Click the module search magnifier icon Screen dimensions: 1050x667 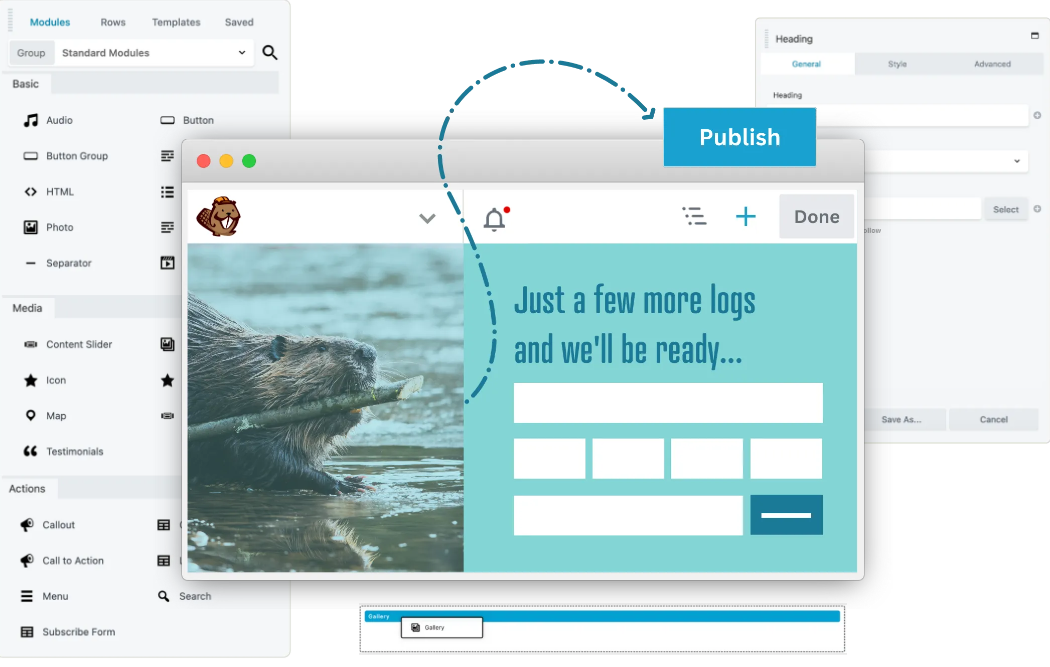(270, 52)
